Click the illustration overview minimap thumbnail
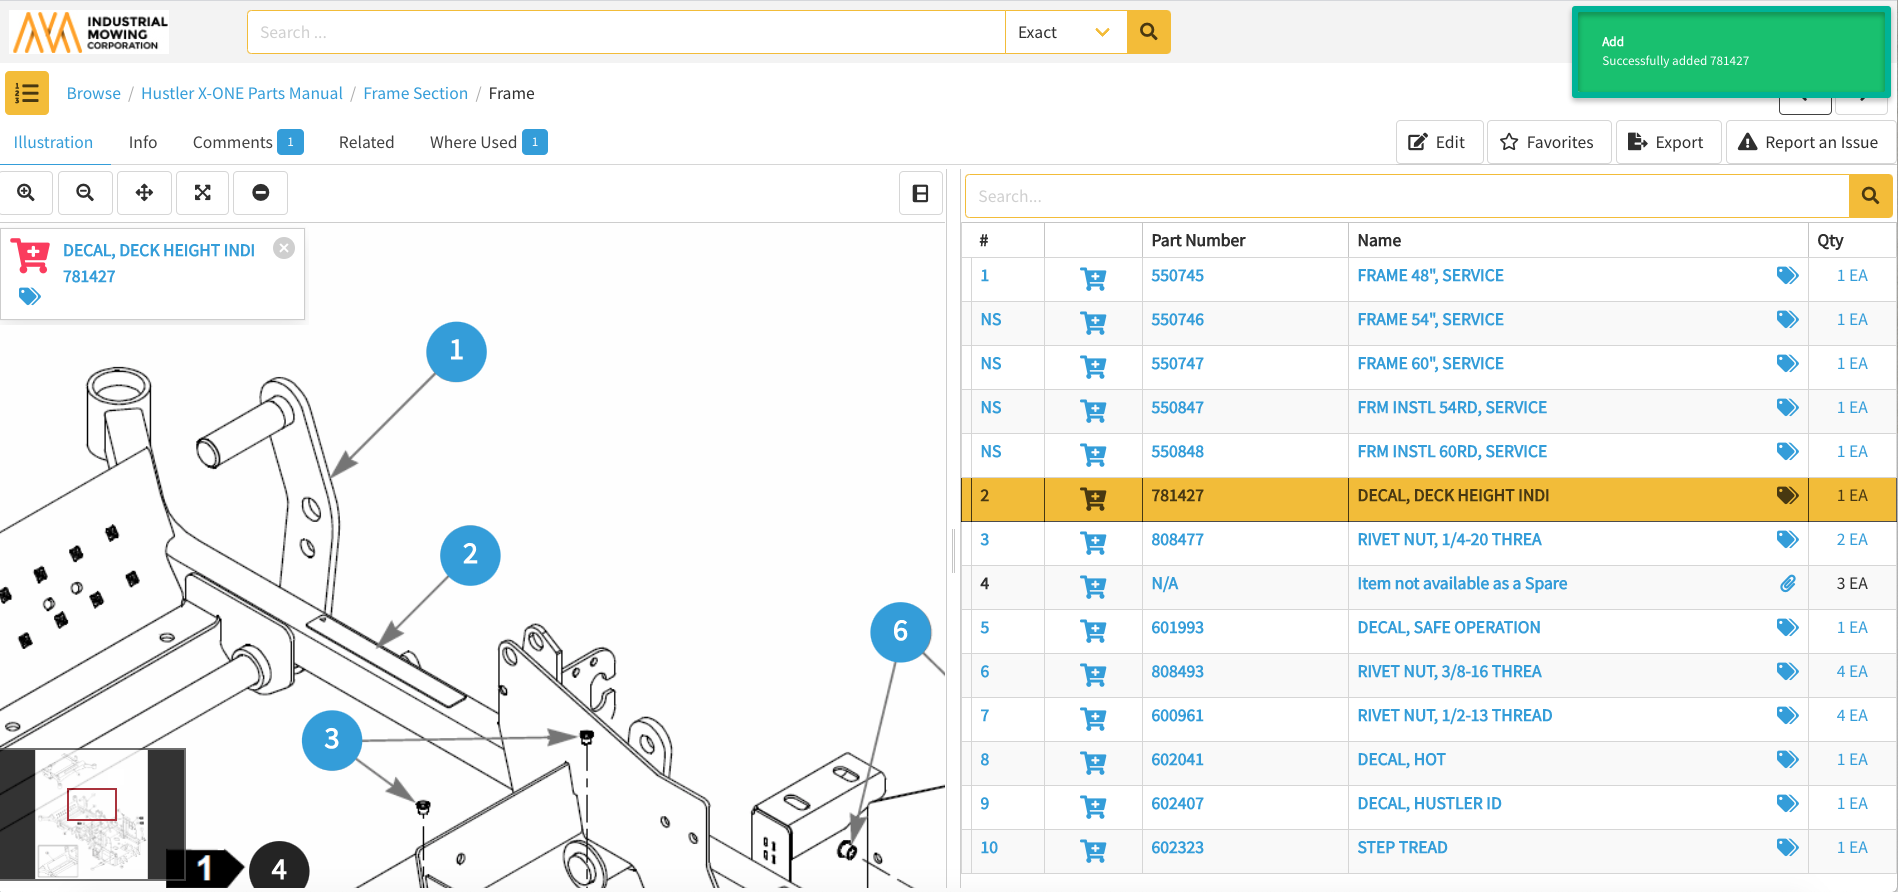Image resolution: width=1898 pixels, height=892 pixels. point(92,814)
